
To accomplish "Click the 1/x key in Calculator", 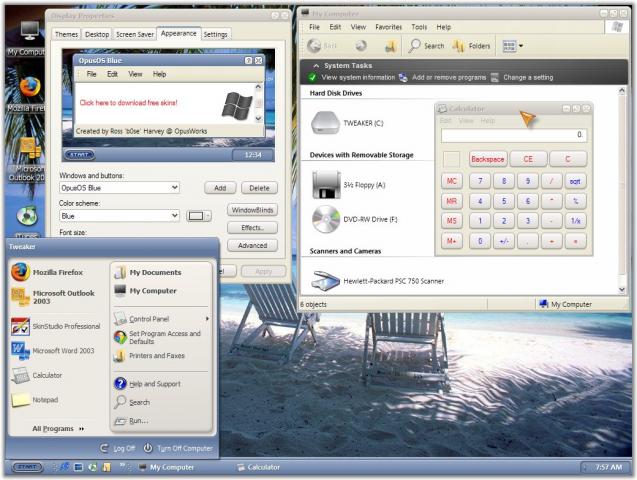I will pos(575,221).
